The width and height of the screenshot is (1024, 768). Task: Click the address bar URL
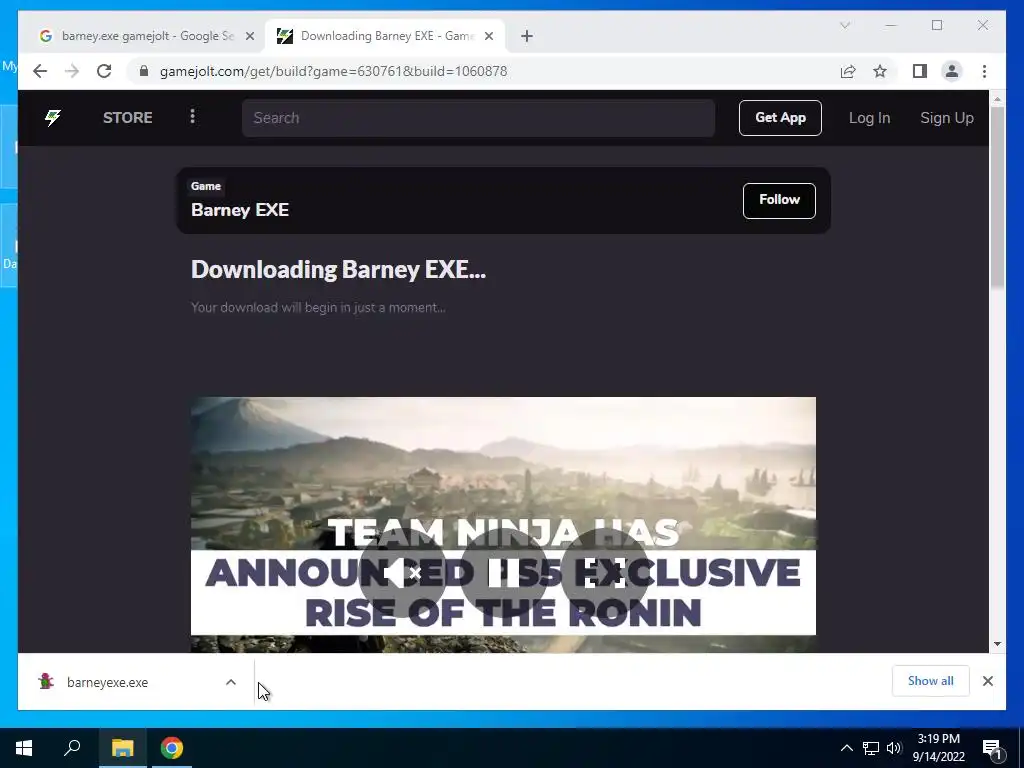pyautogui.click(x=333, y=71)
